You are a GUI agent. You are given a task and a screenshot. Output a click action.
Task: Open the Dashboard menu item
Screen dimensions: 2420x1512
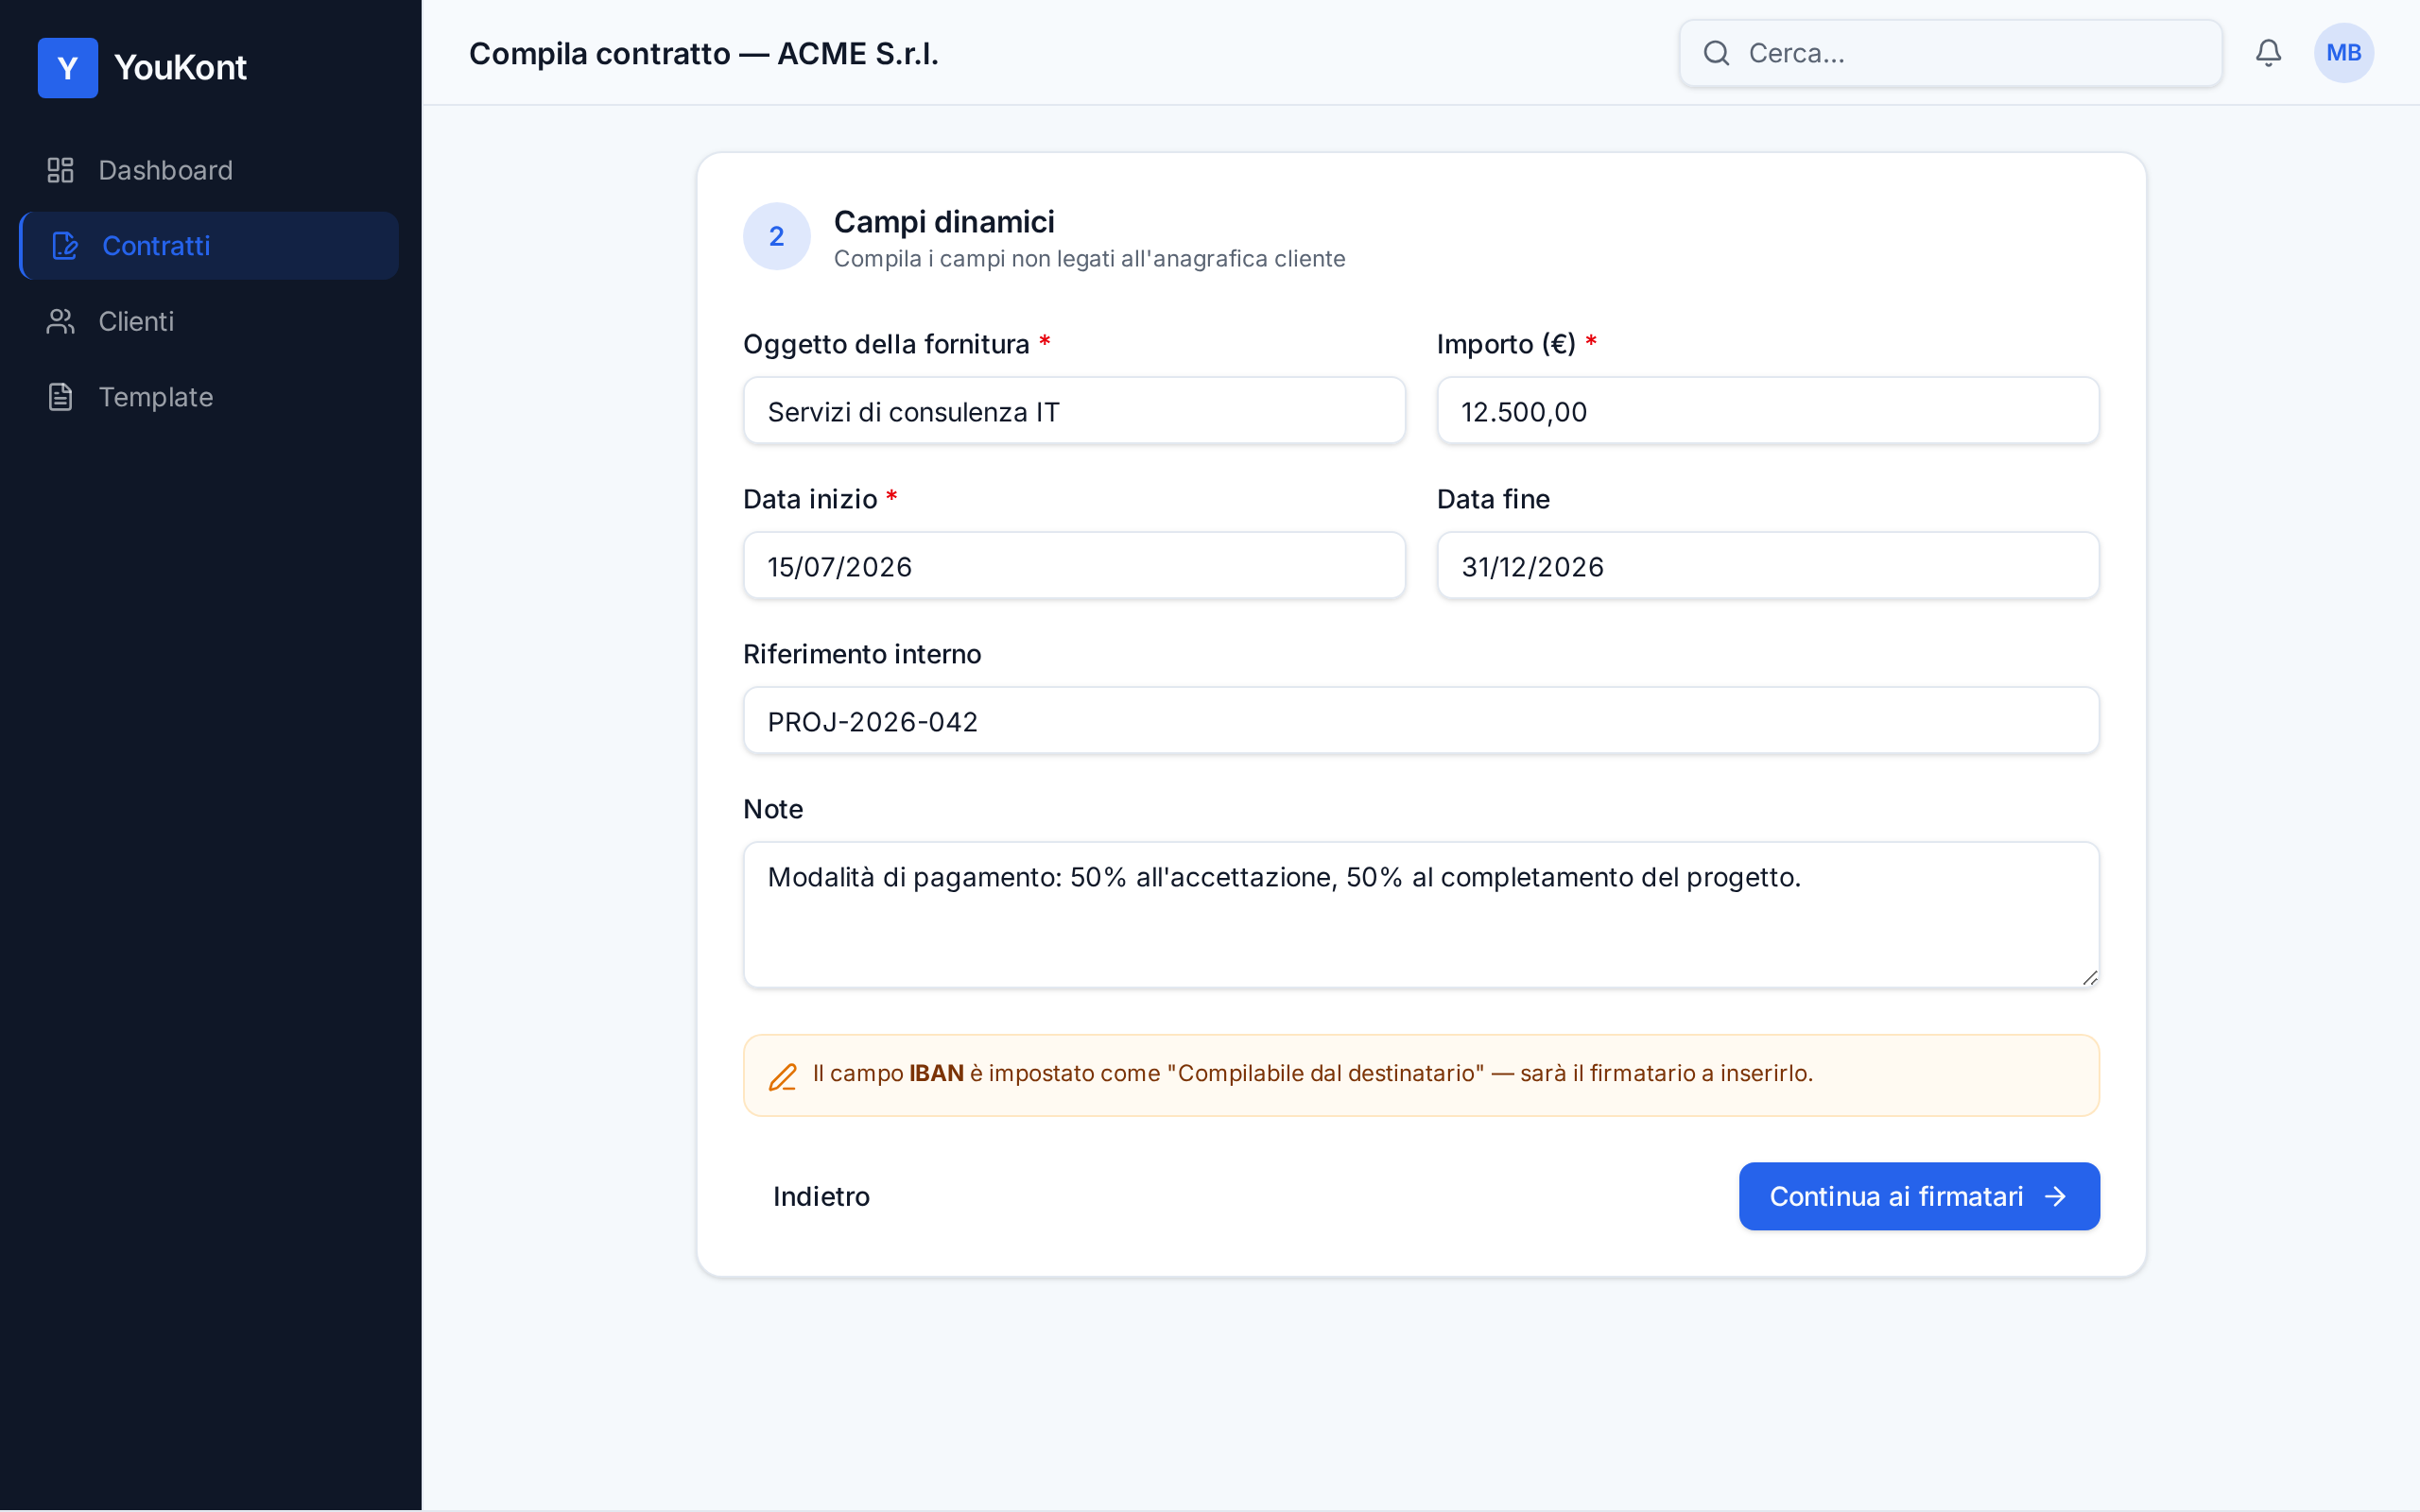coord(209,170)
